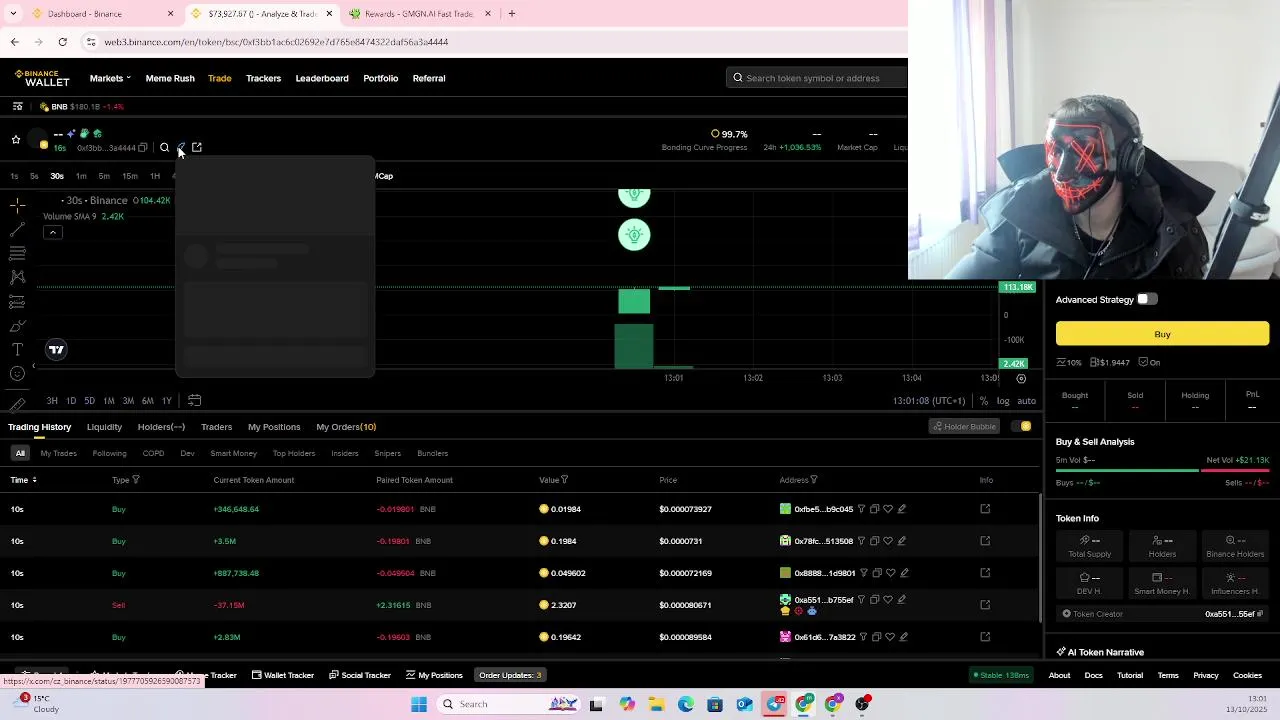Go to the Leaderboard page
1280x720 pixels.
(x=322, y=78)
